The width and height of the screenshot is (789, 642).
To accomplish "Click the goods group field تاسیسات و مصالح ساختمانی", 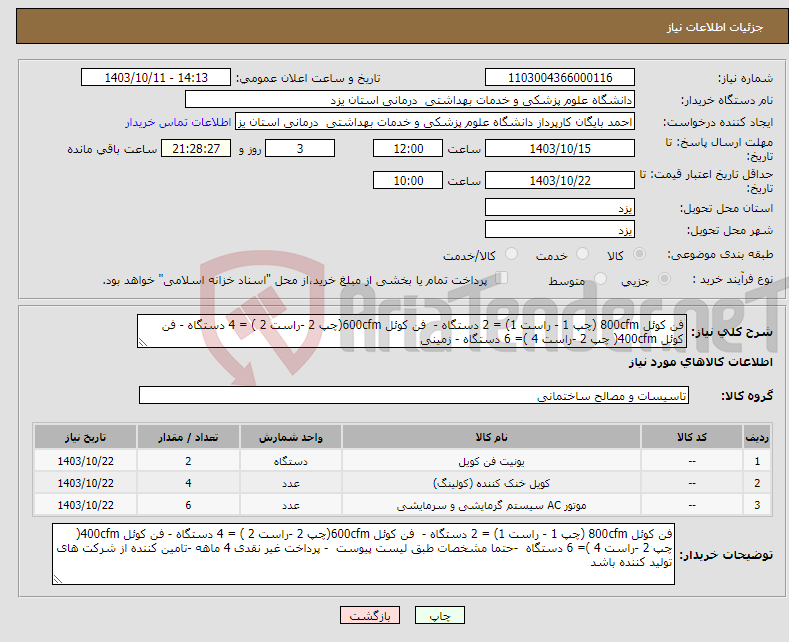I will pos(414,395).
